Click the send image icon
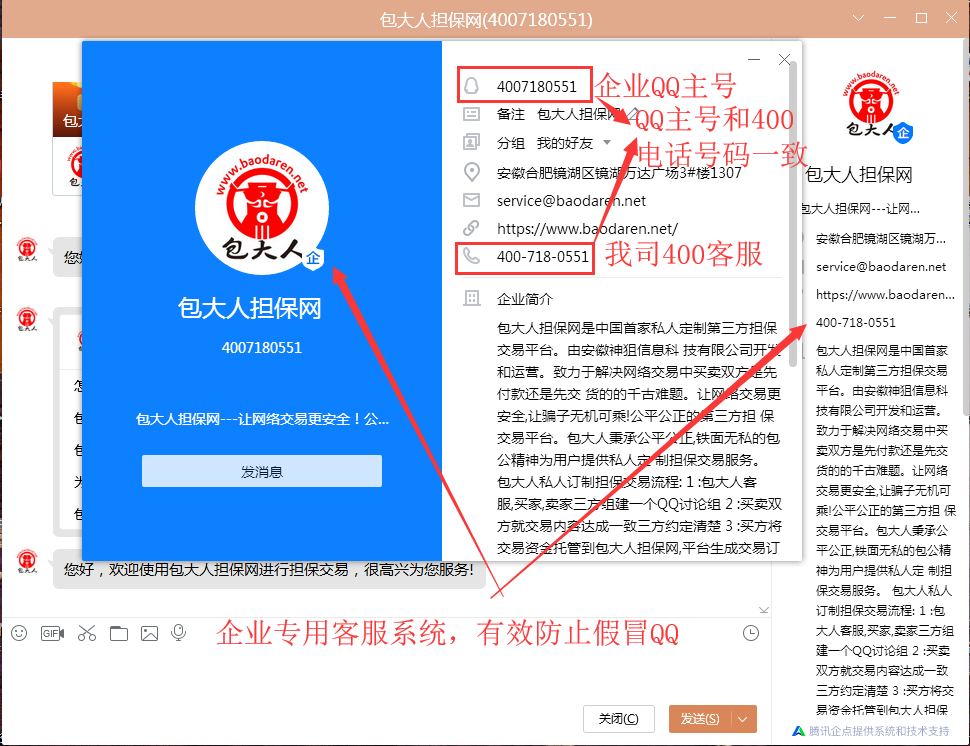Viewport: 970px width, 746px height. click(148, 633)
